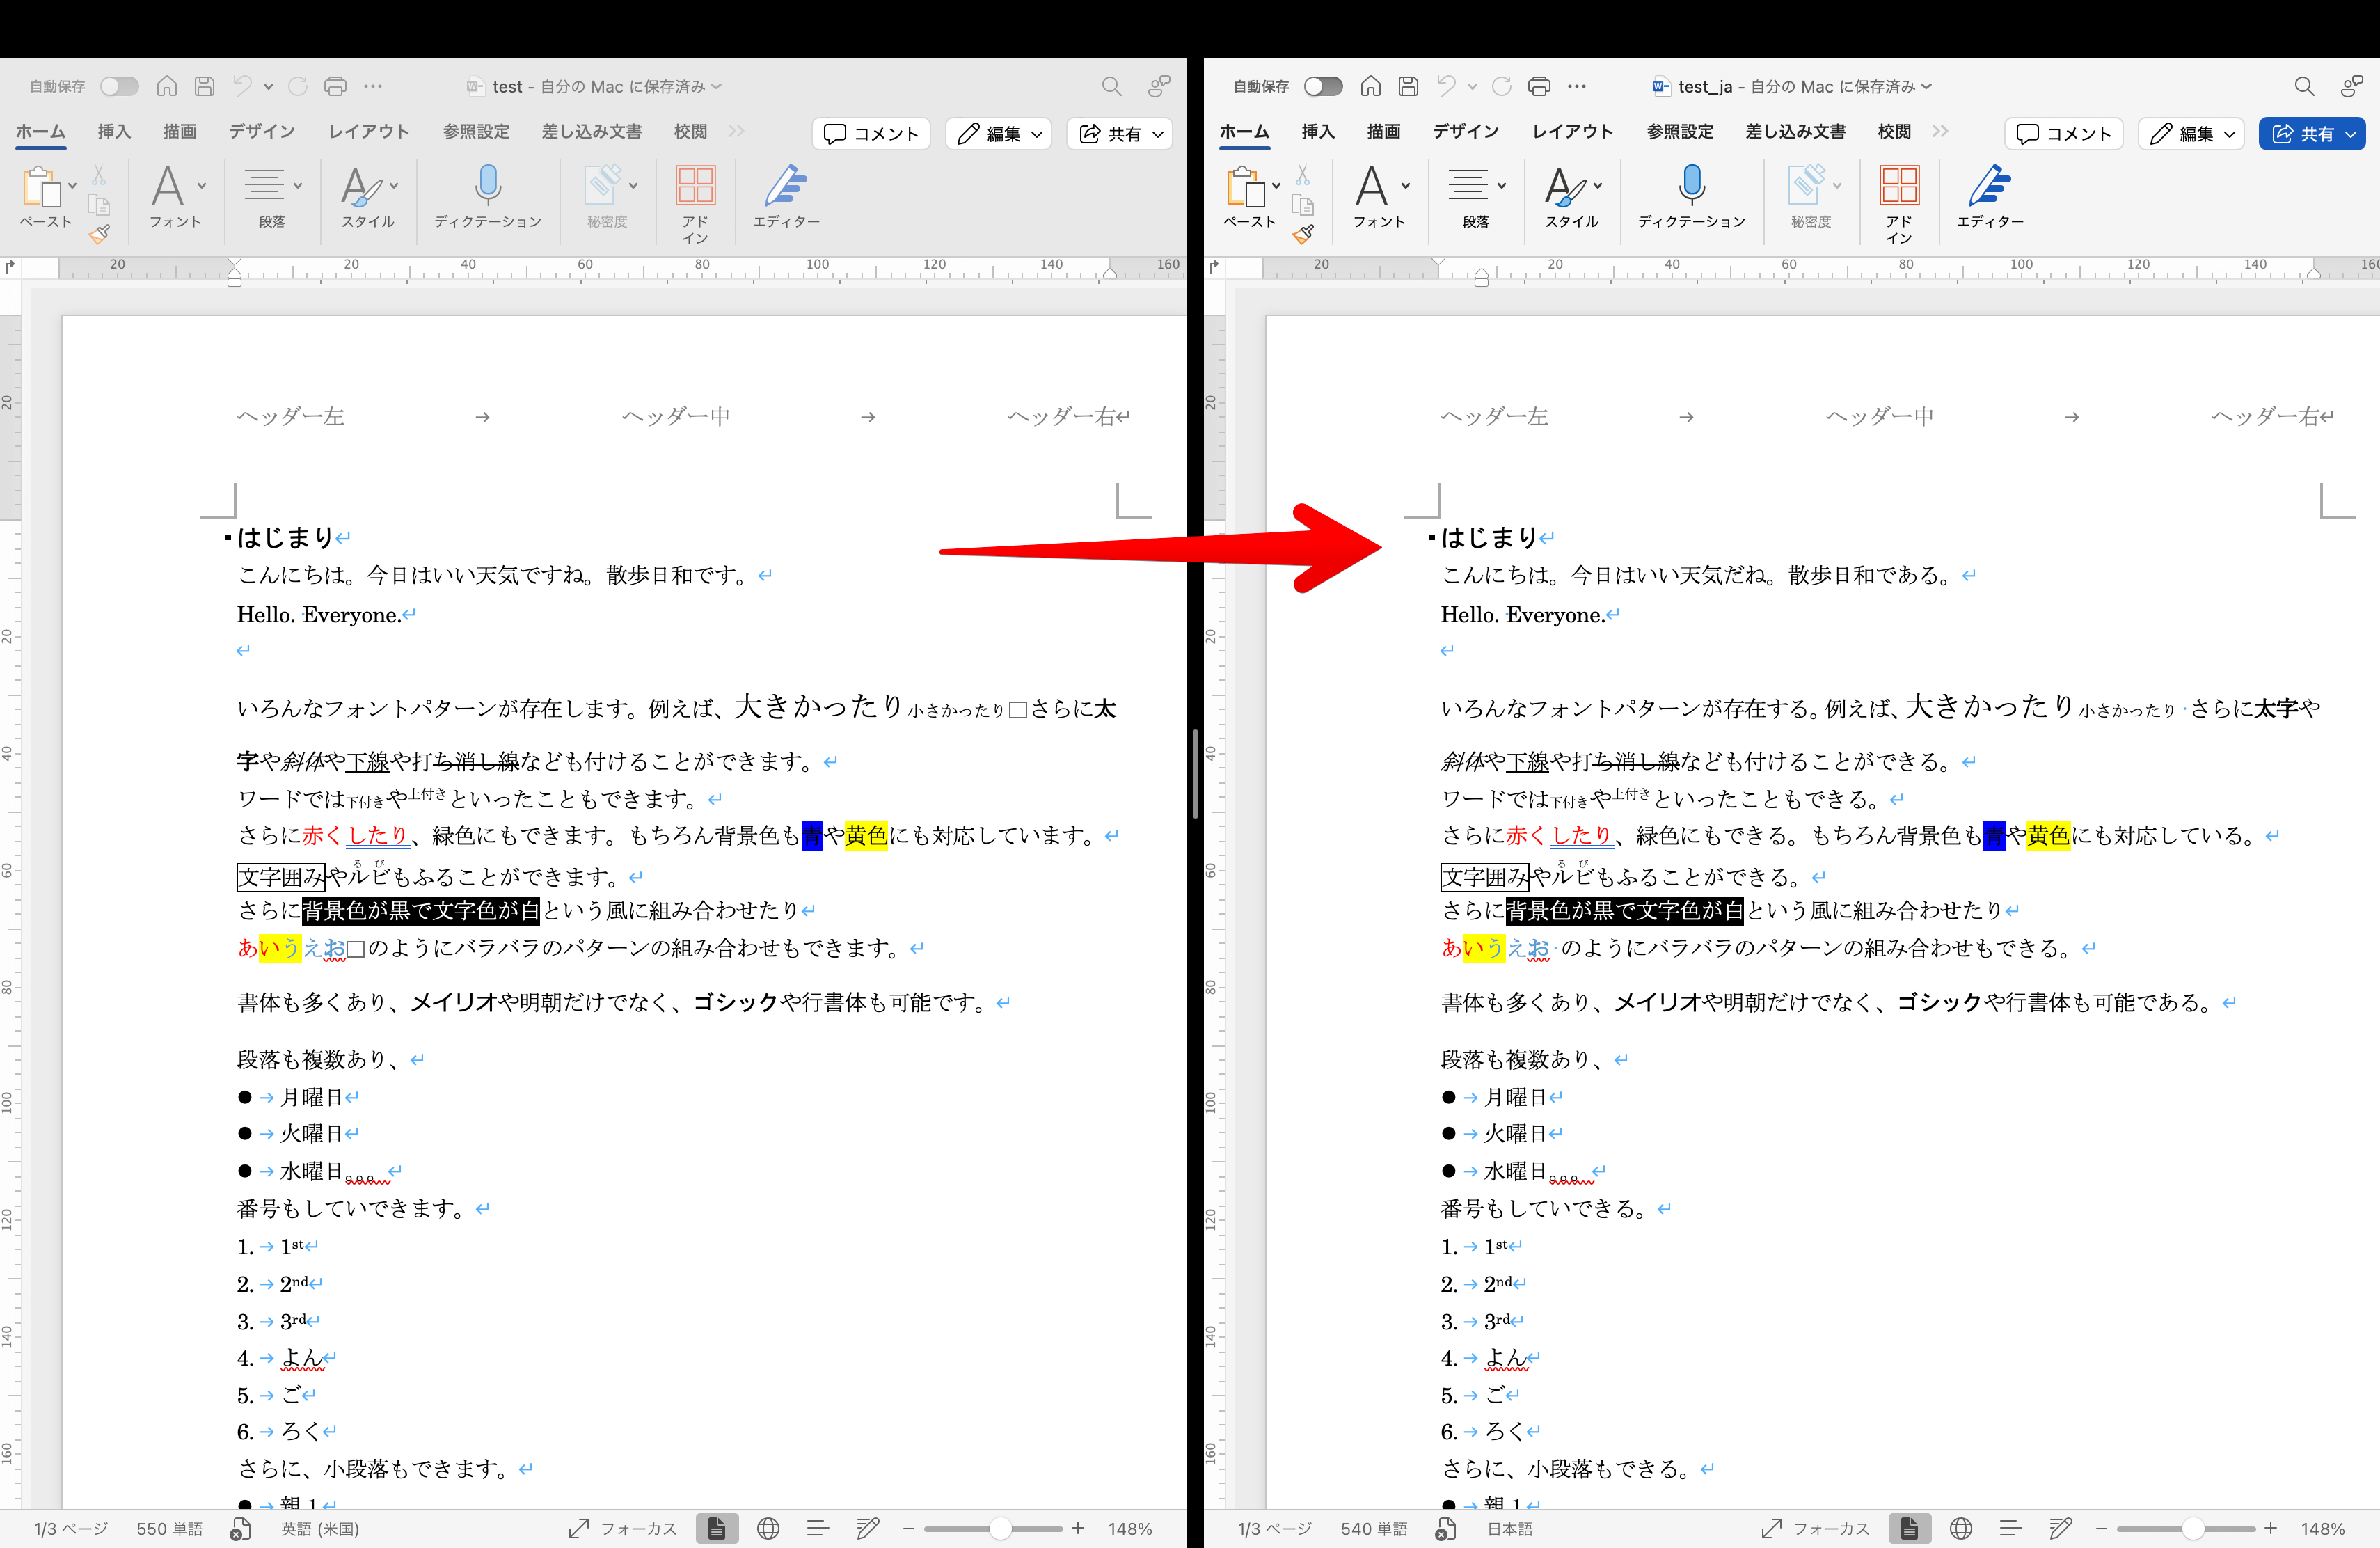Click ディクテーション microphone in right window
The image size is (2380, 1548).
(x=1692, y=186)
